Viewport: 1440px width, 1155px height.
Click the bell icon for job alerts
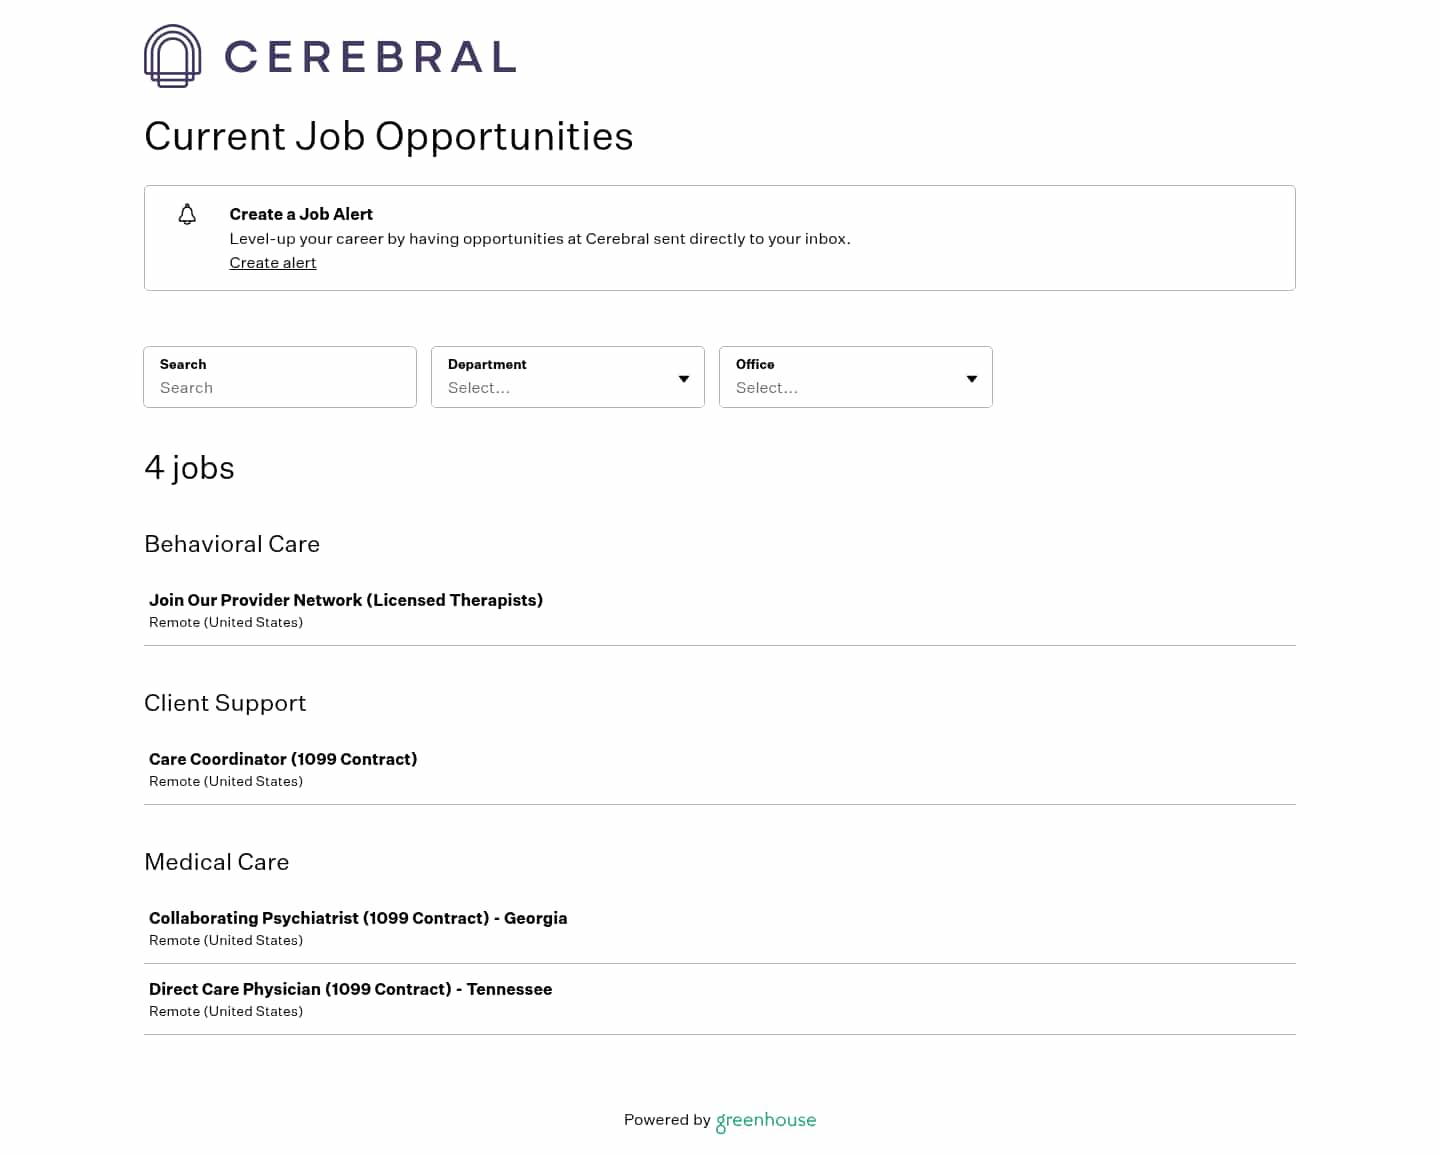click(x=187, y=214)
